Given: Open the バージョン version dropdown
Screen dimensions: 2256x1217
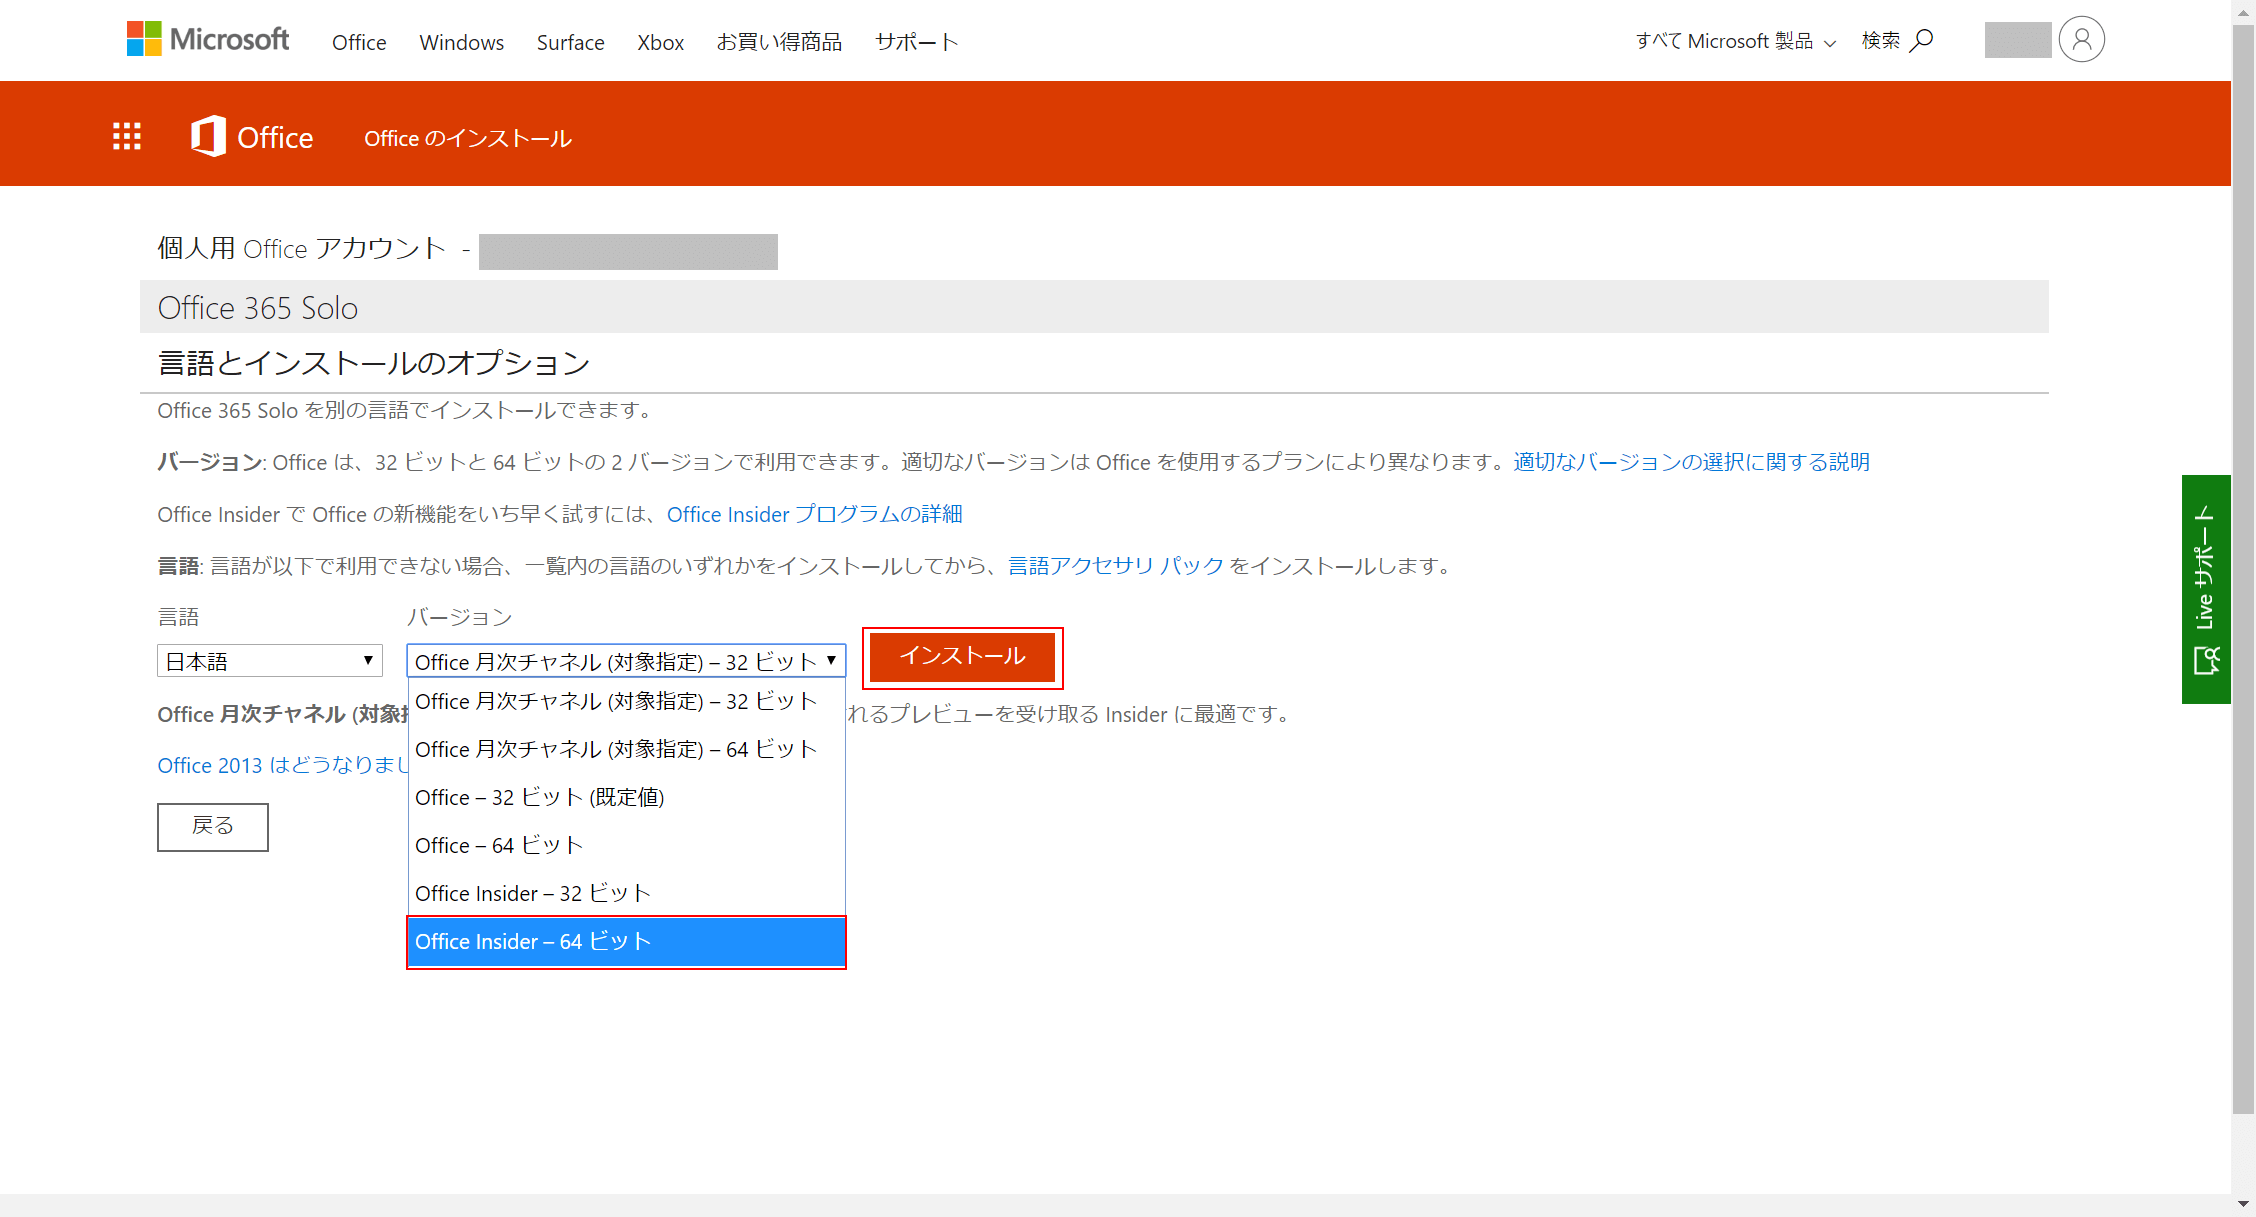Looking at the screenshot, I should click(x=625, y=660).
